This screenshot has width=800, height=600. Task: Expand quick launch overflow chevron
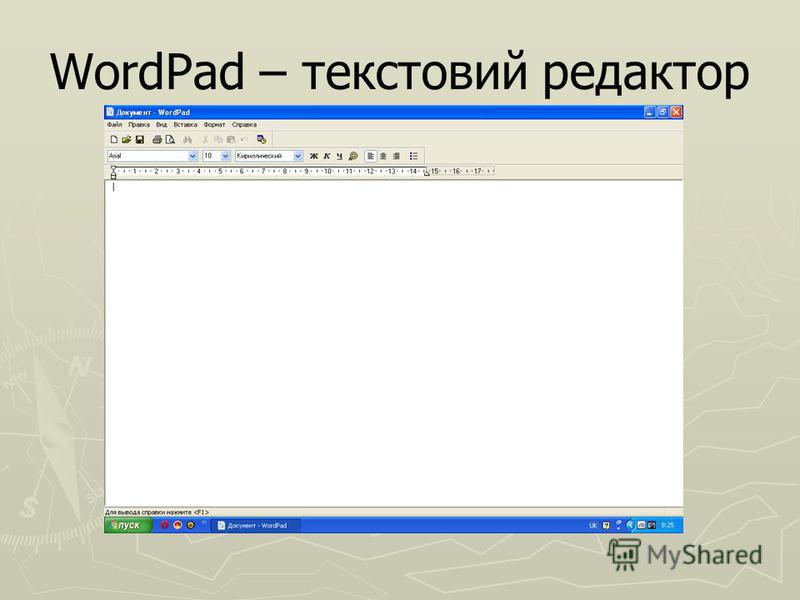(204, 522)
